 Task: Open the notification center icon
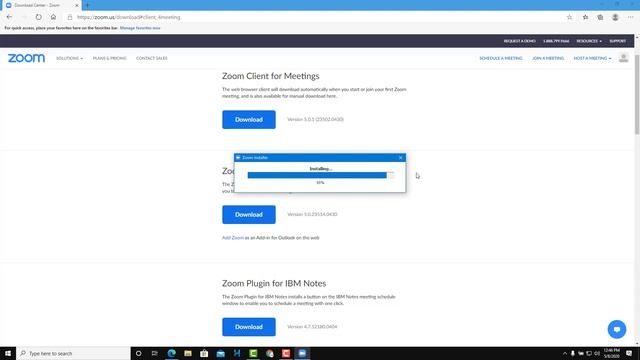coord(629,353)
